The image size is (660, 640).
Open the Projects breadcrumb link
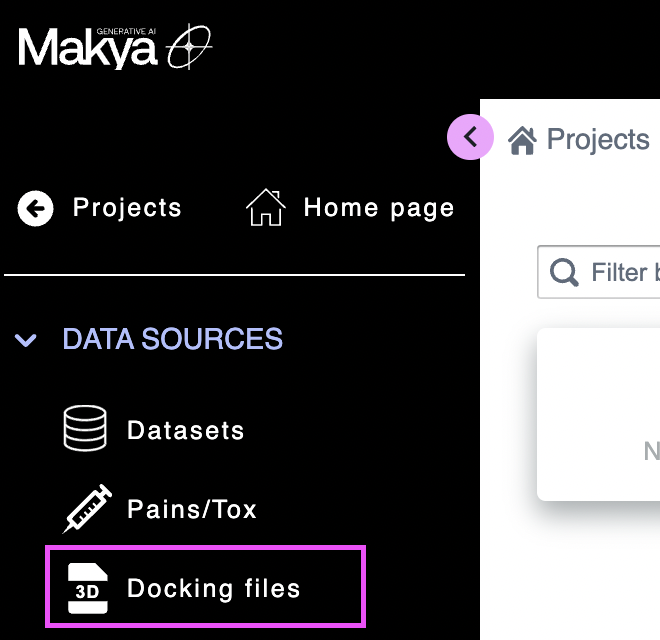(x=598, y=139)
